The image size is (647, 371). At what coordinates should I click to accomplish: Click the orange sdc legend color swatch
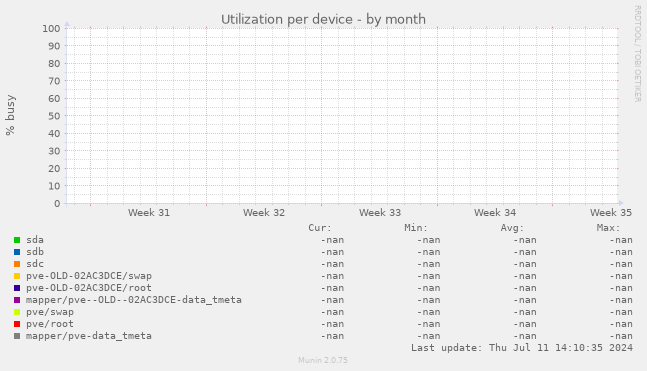(17, 264)
